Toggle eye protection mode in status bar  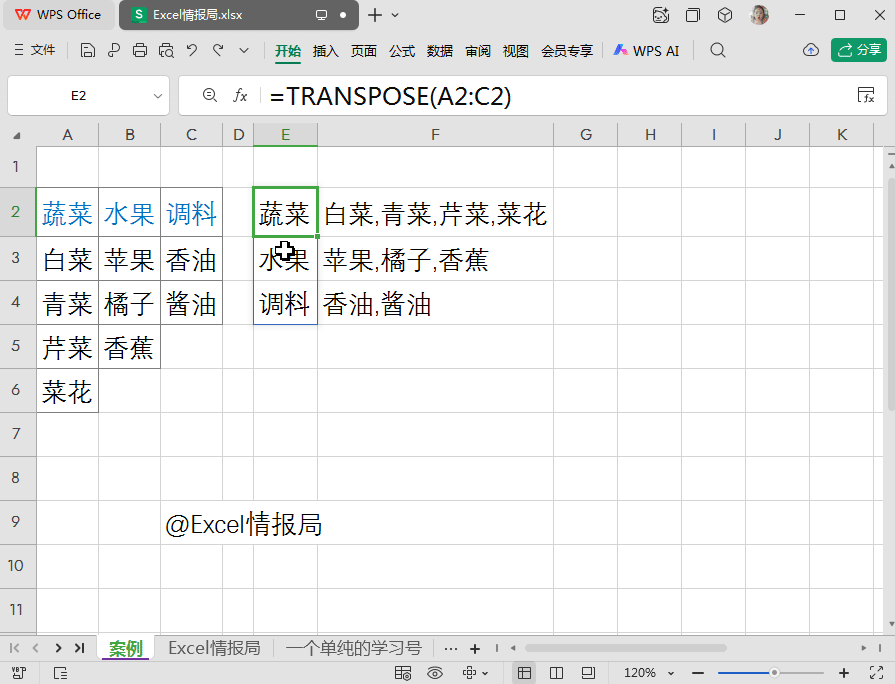(x=435, y=673)
